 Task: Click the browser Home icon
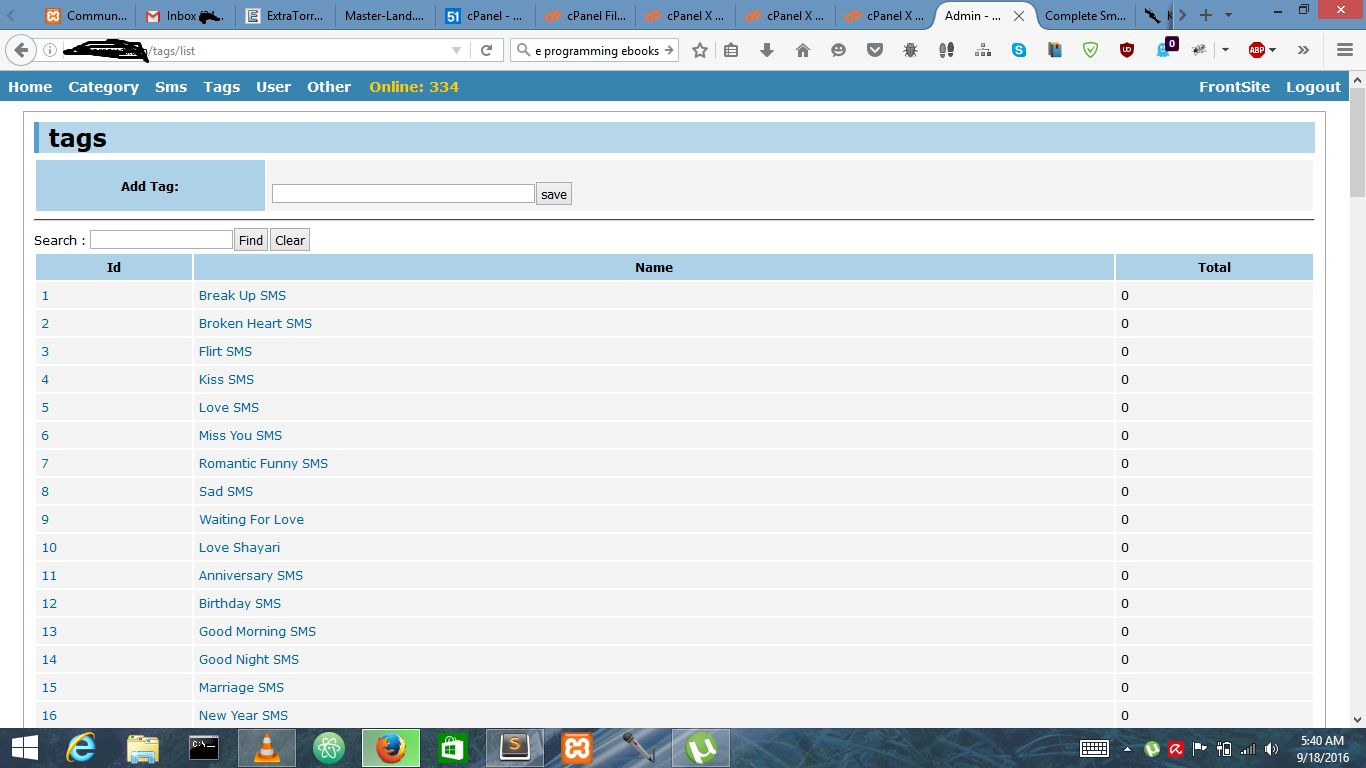(803, 50)
